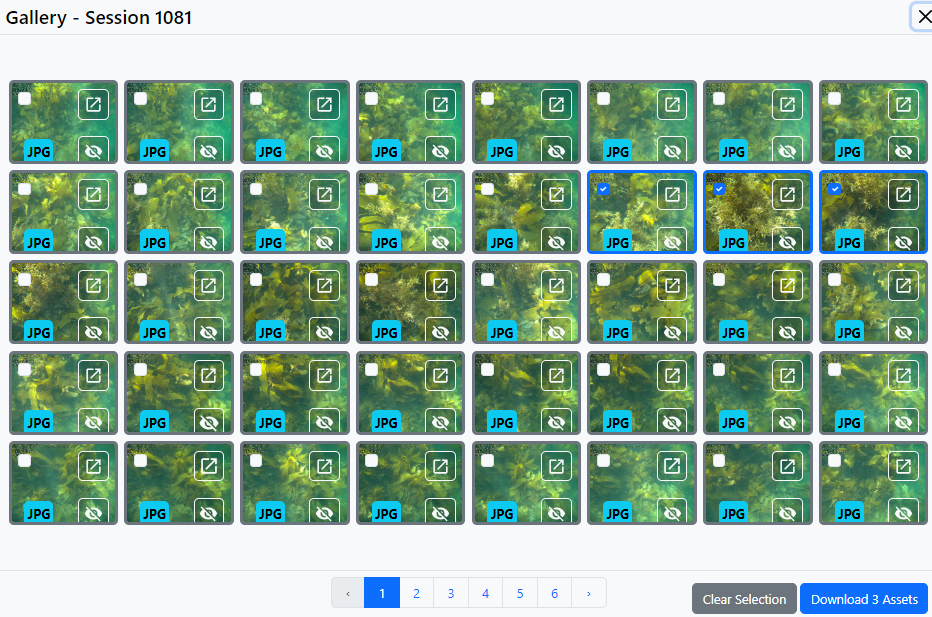Screen dimensions: 932x617
Task: Tick the checkbox on fourth row's first image
Action: point(24,370)
